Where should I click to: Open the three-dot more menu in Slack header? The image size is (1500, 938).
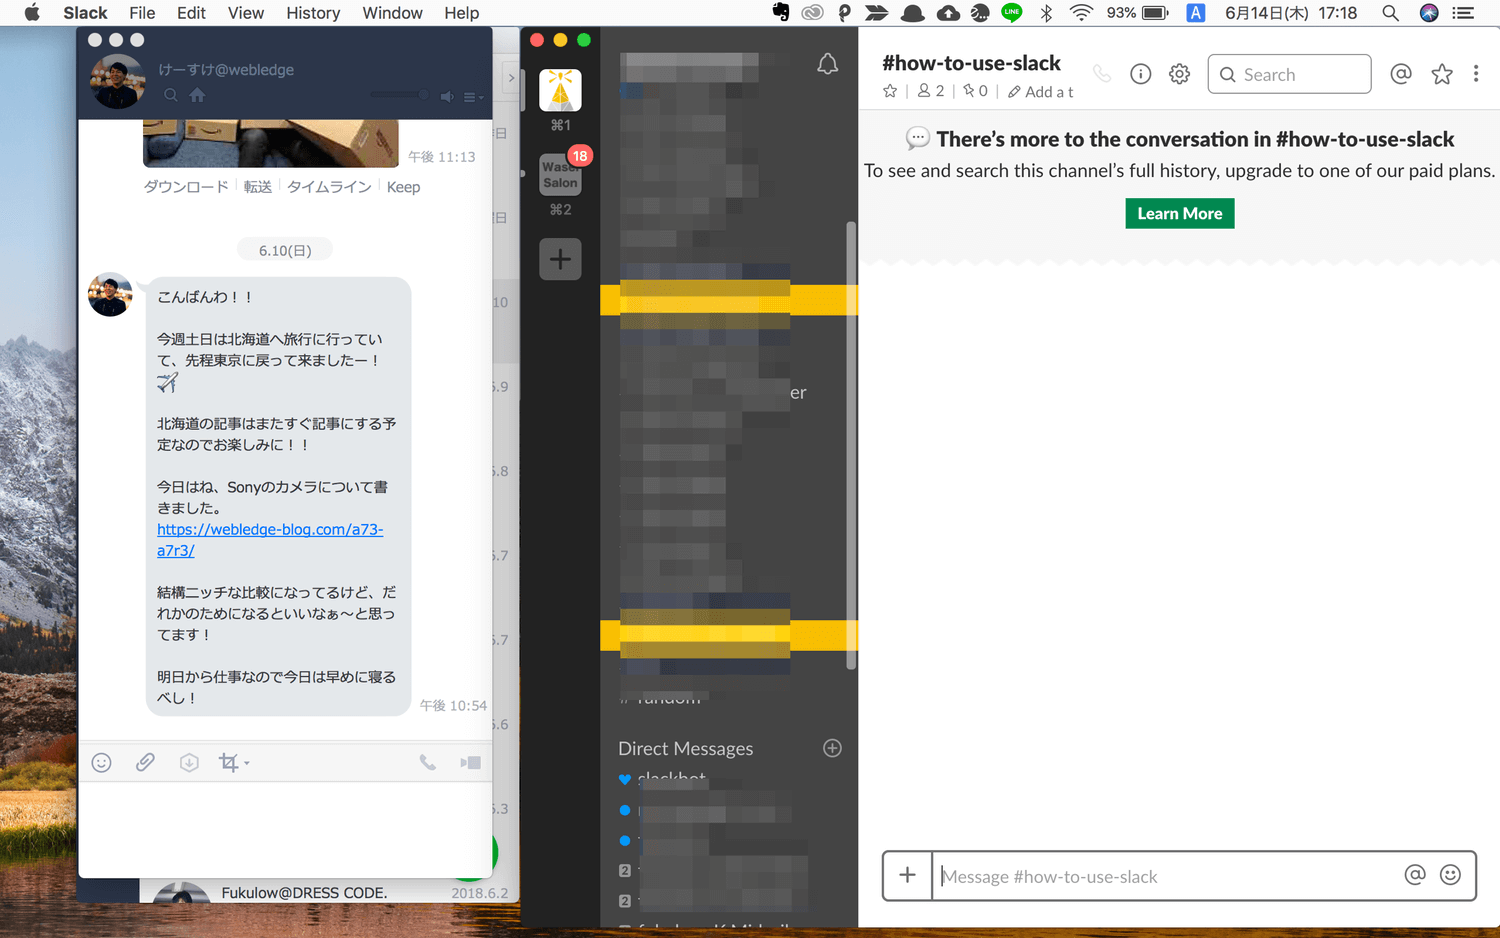click(1476, 74)
